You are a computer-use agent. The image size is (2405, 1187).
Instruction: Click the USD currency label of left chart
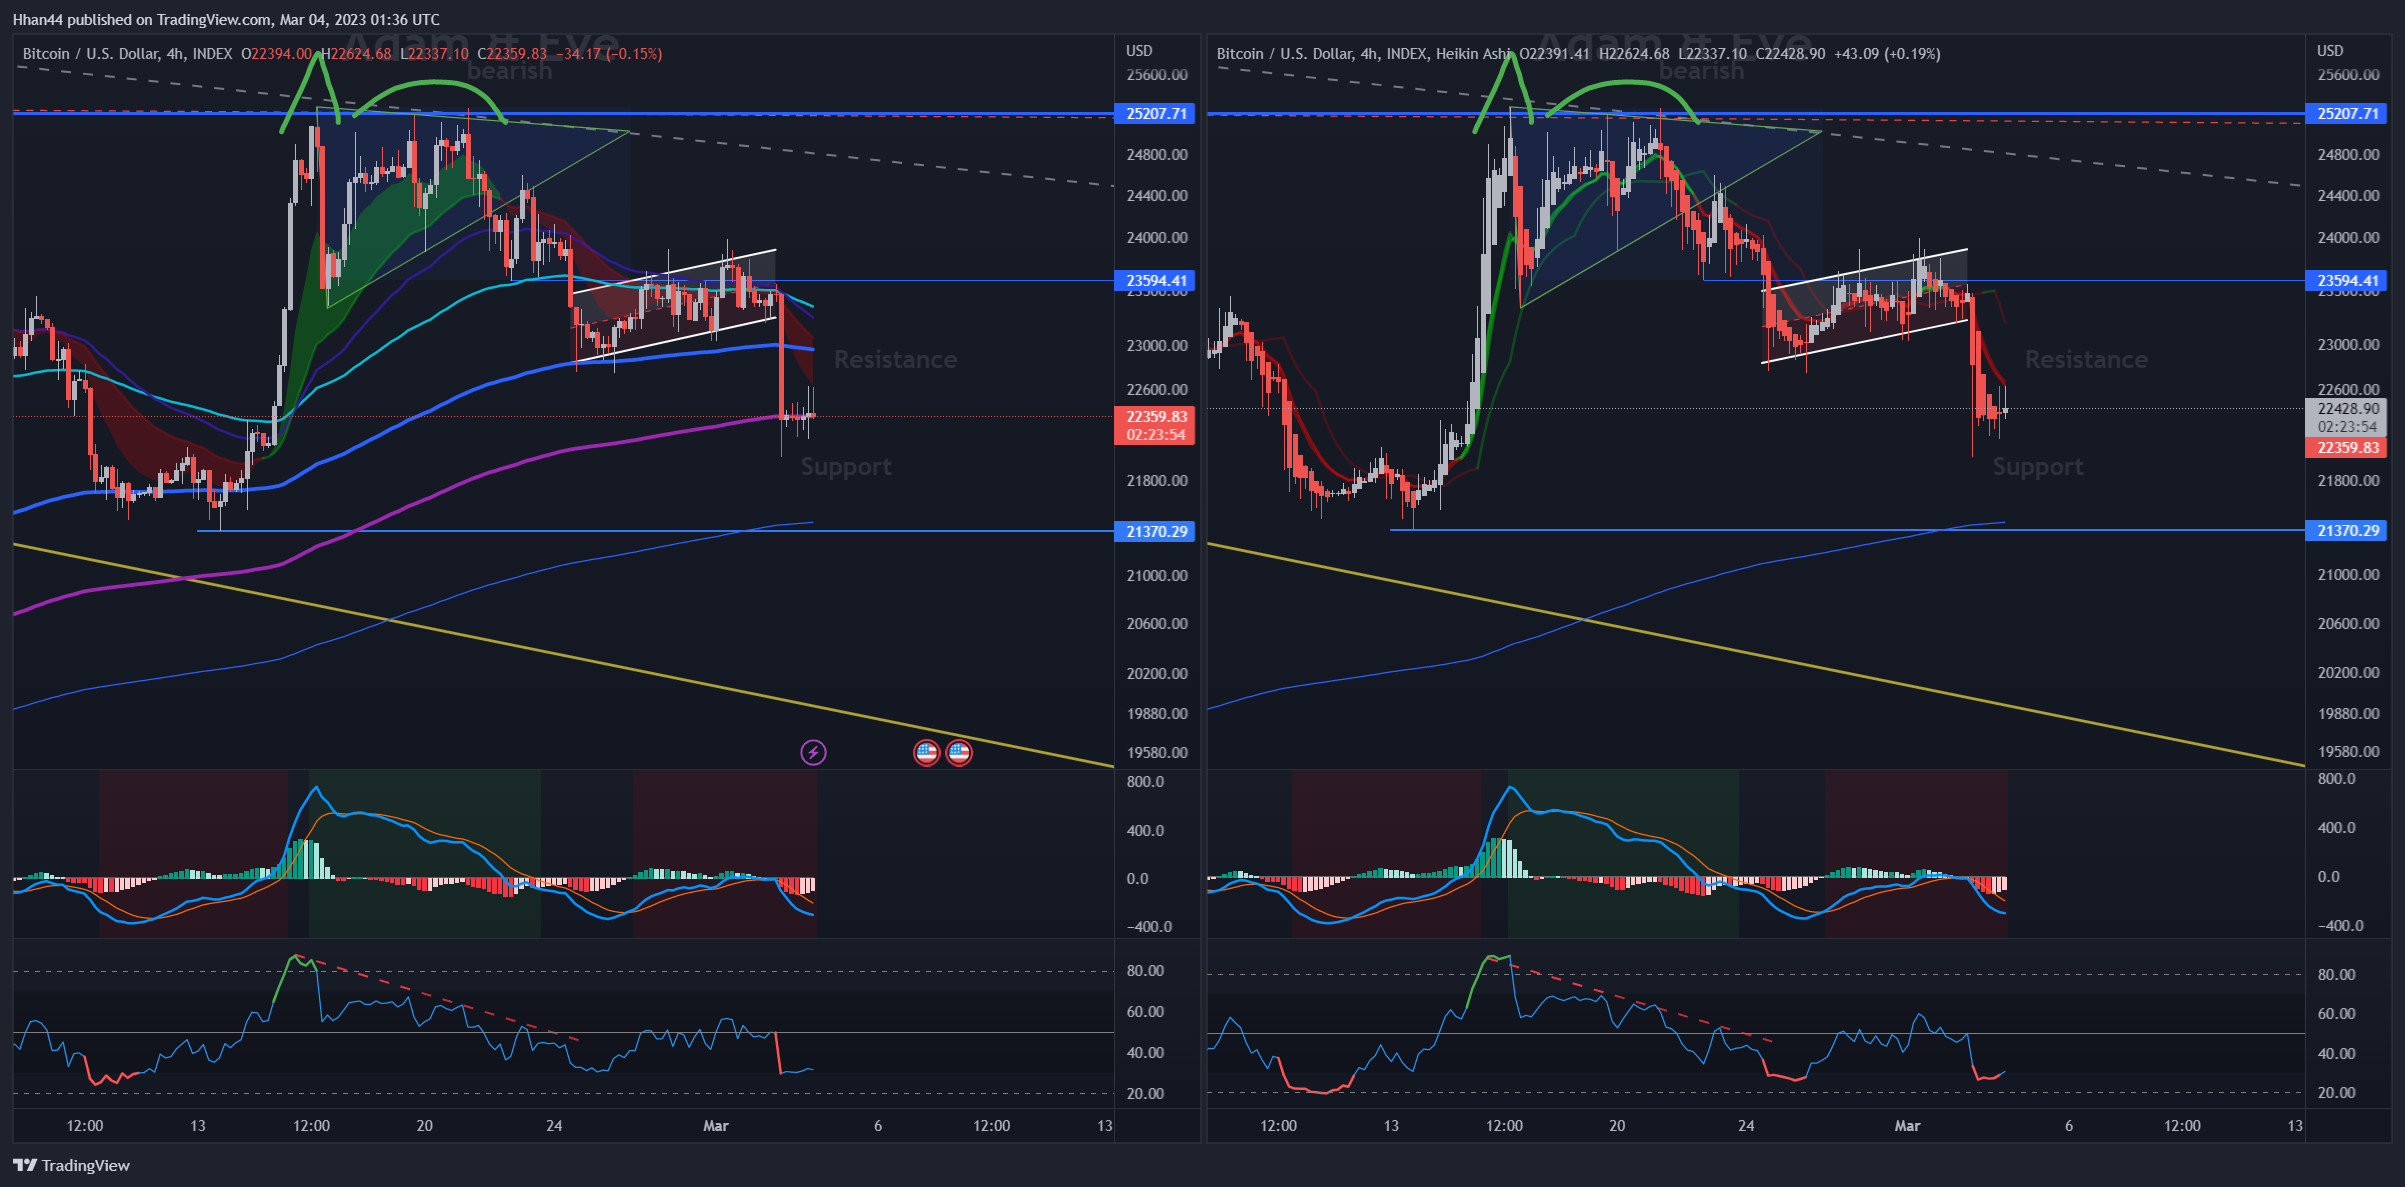tap(1139, 51)
